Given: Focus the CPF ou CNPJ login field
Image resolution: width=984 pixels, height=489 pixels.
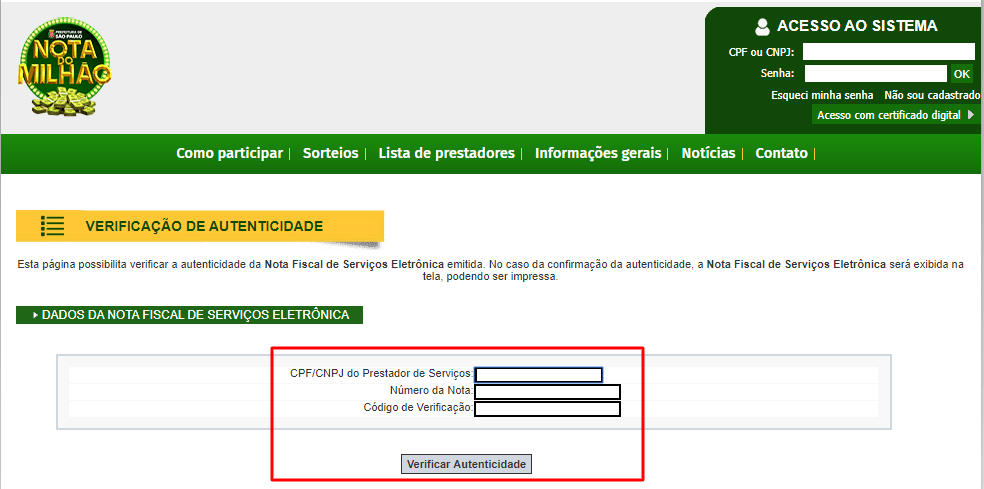Looking at the screenshot, I should pos(889,51).
